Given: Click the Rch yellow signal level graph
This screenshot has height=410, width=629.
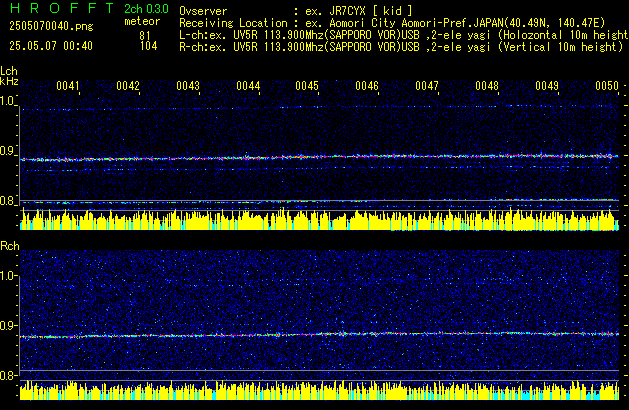Looking at the screenshot, I should click(x=319, y=390).
